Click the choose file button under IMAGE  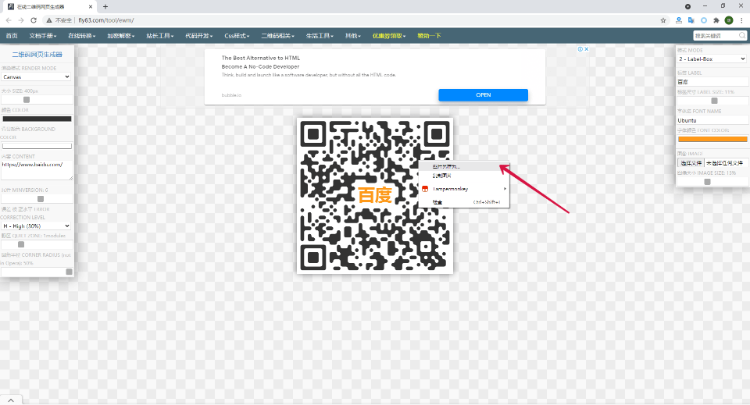click(691, 163)
